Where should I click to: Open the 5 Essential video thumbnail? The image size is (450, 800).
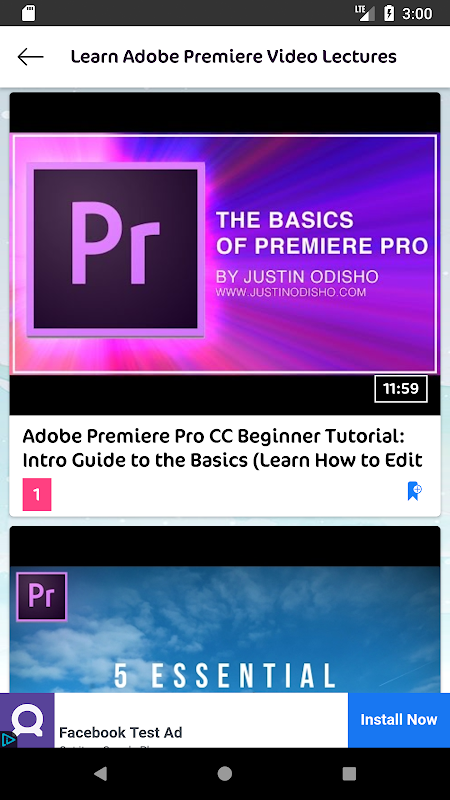coord(224,610)
